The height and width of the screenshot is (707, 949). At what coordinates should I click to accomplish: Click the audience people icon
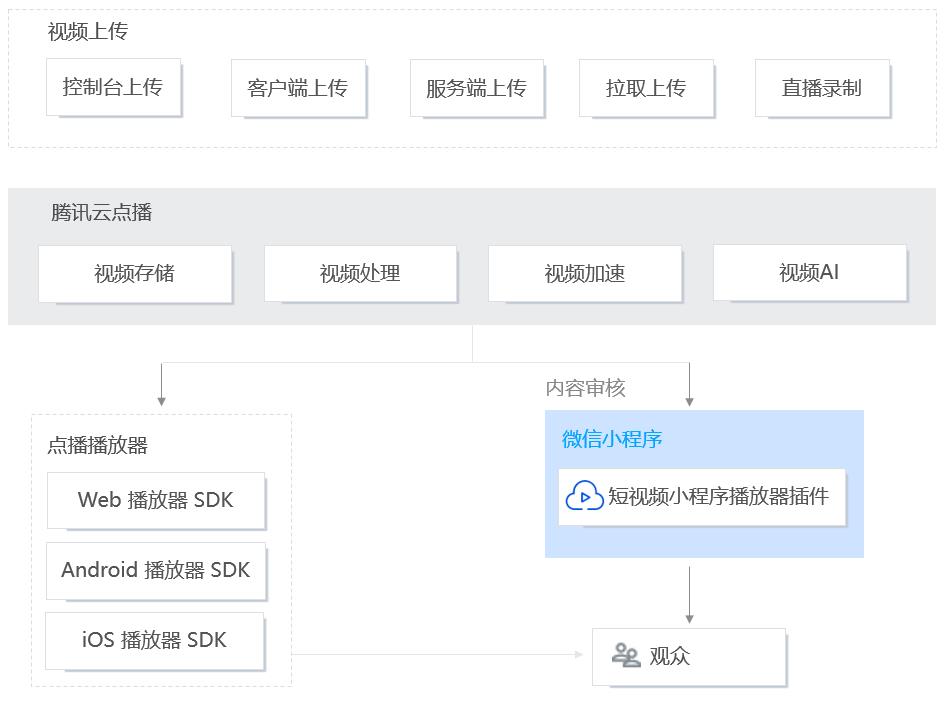pyautogui.click(x=626, y=655)
